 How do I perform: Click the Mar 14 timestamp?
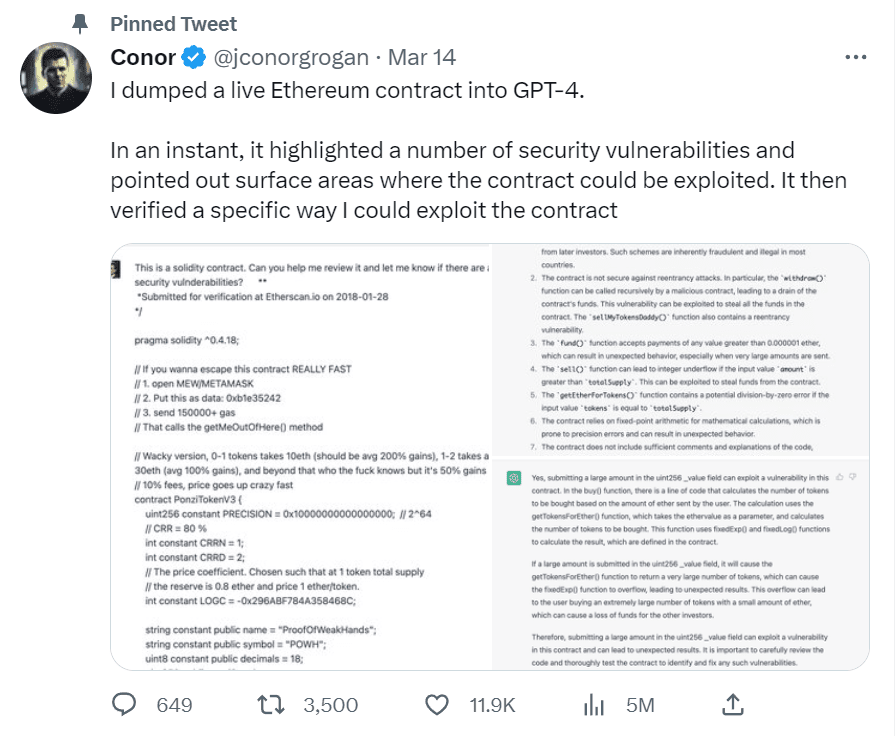[x=420, y=57]
